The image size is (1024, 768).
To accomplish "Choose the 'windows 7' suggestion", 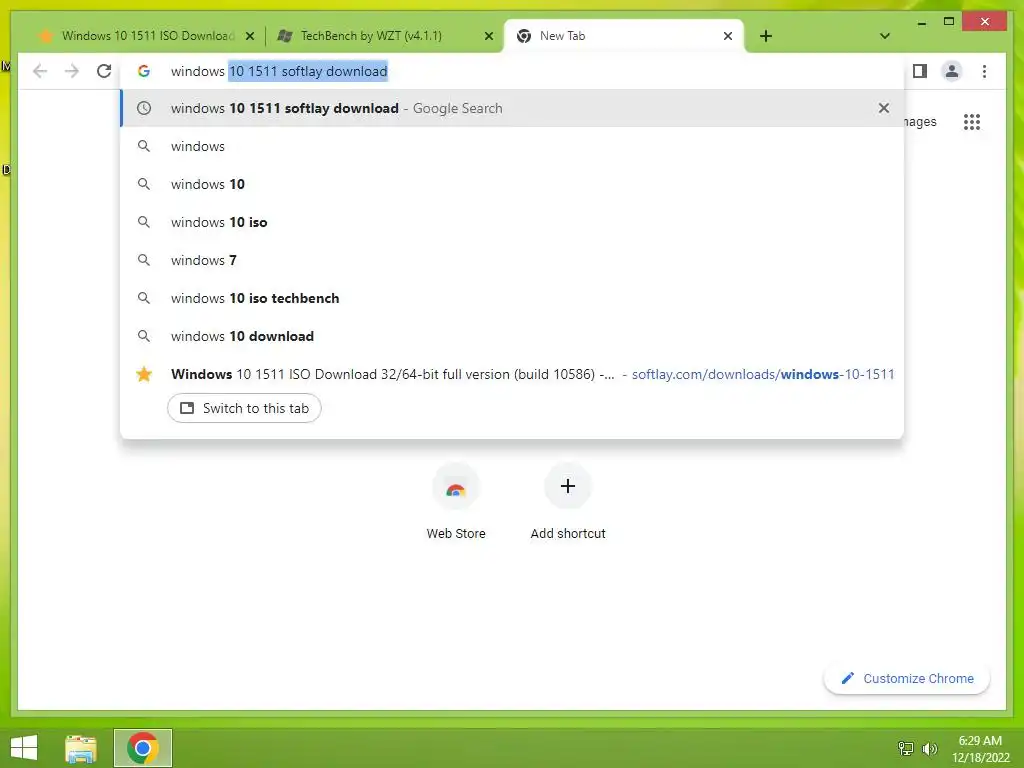I will click(512, 260).
